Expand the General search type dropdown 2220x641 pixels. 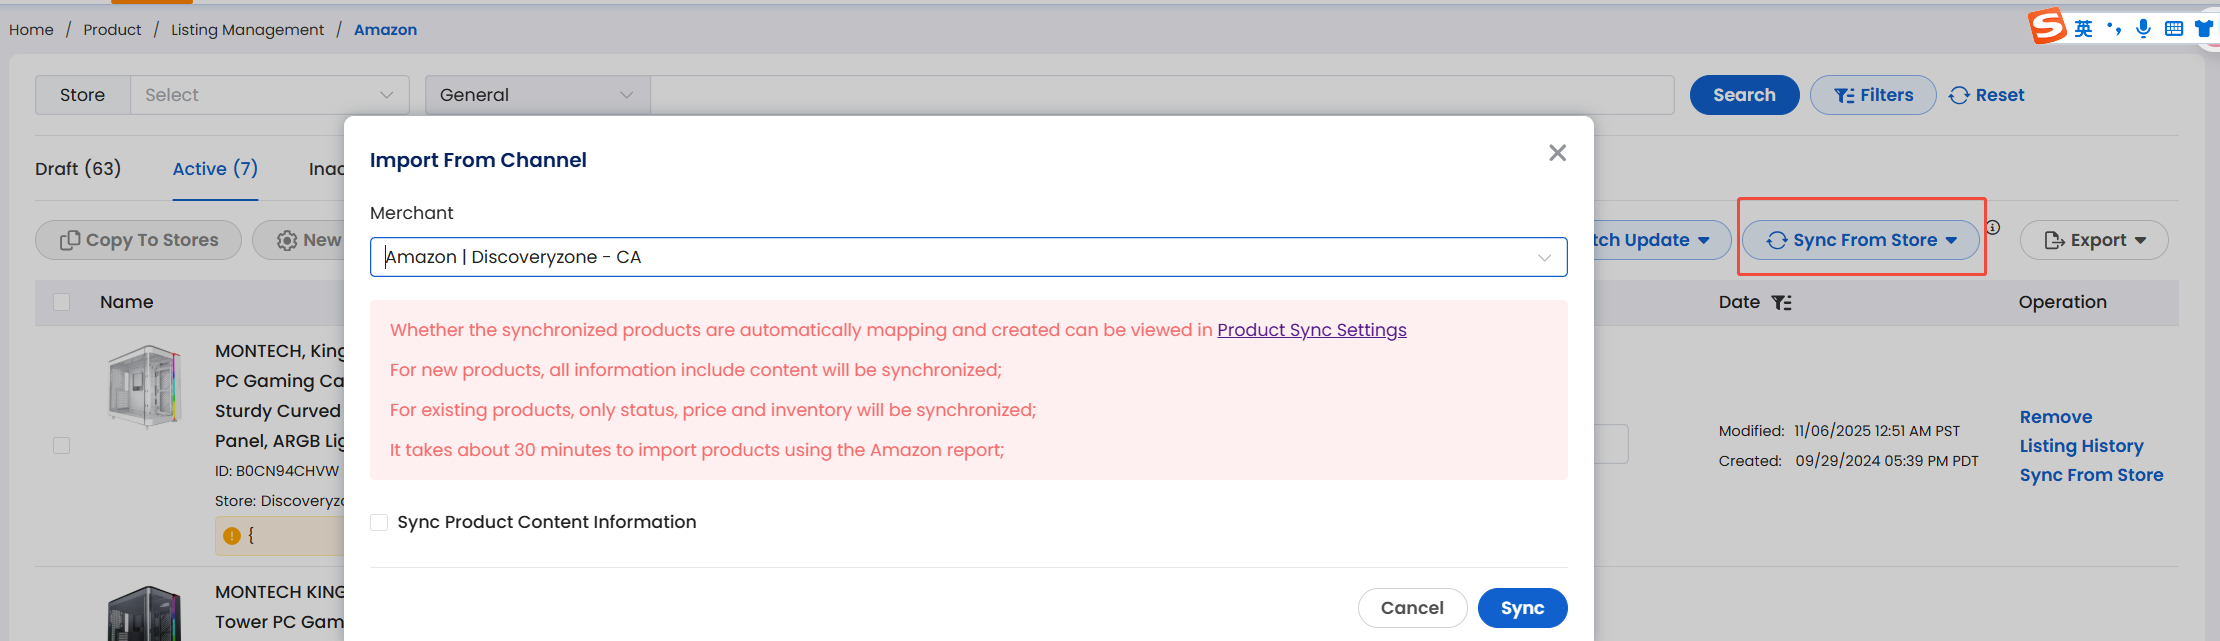pos(537,95)
